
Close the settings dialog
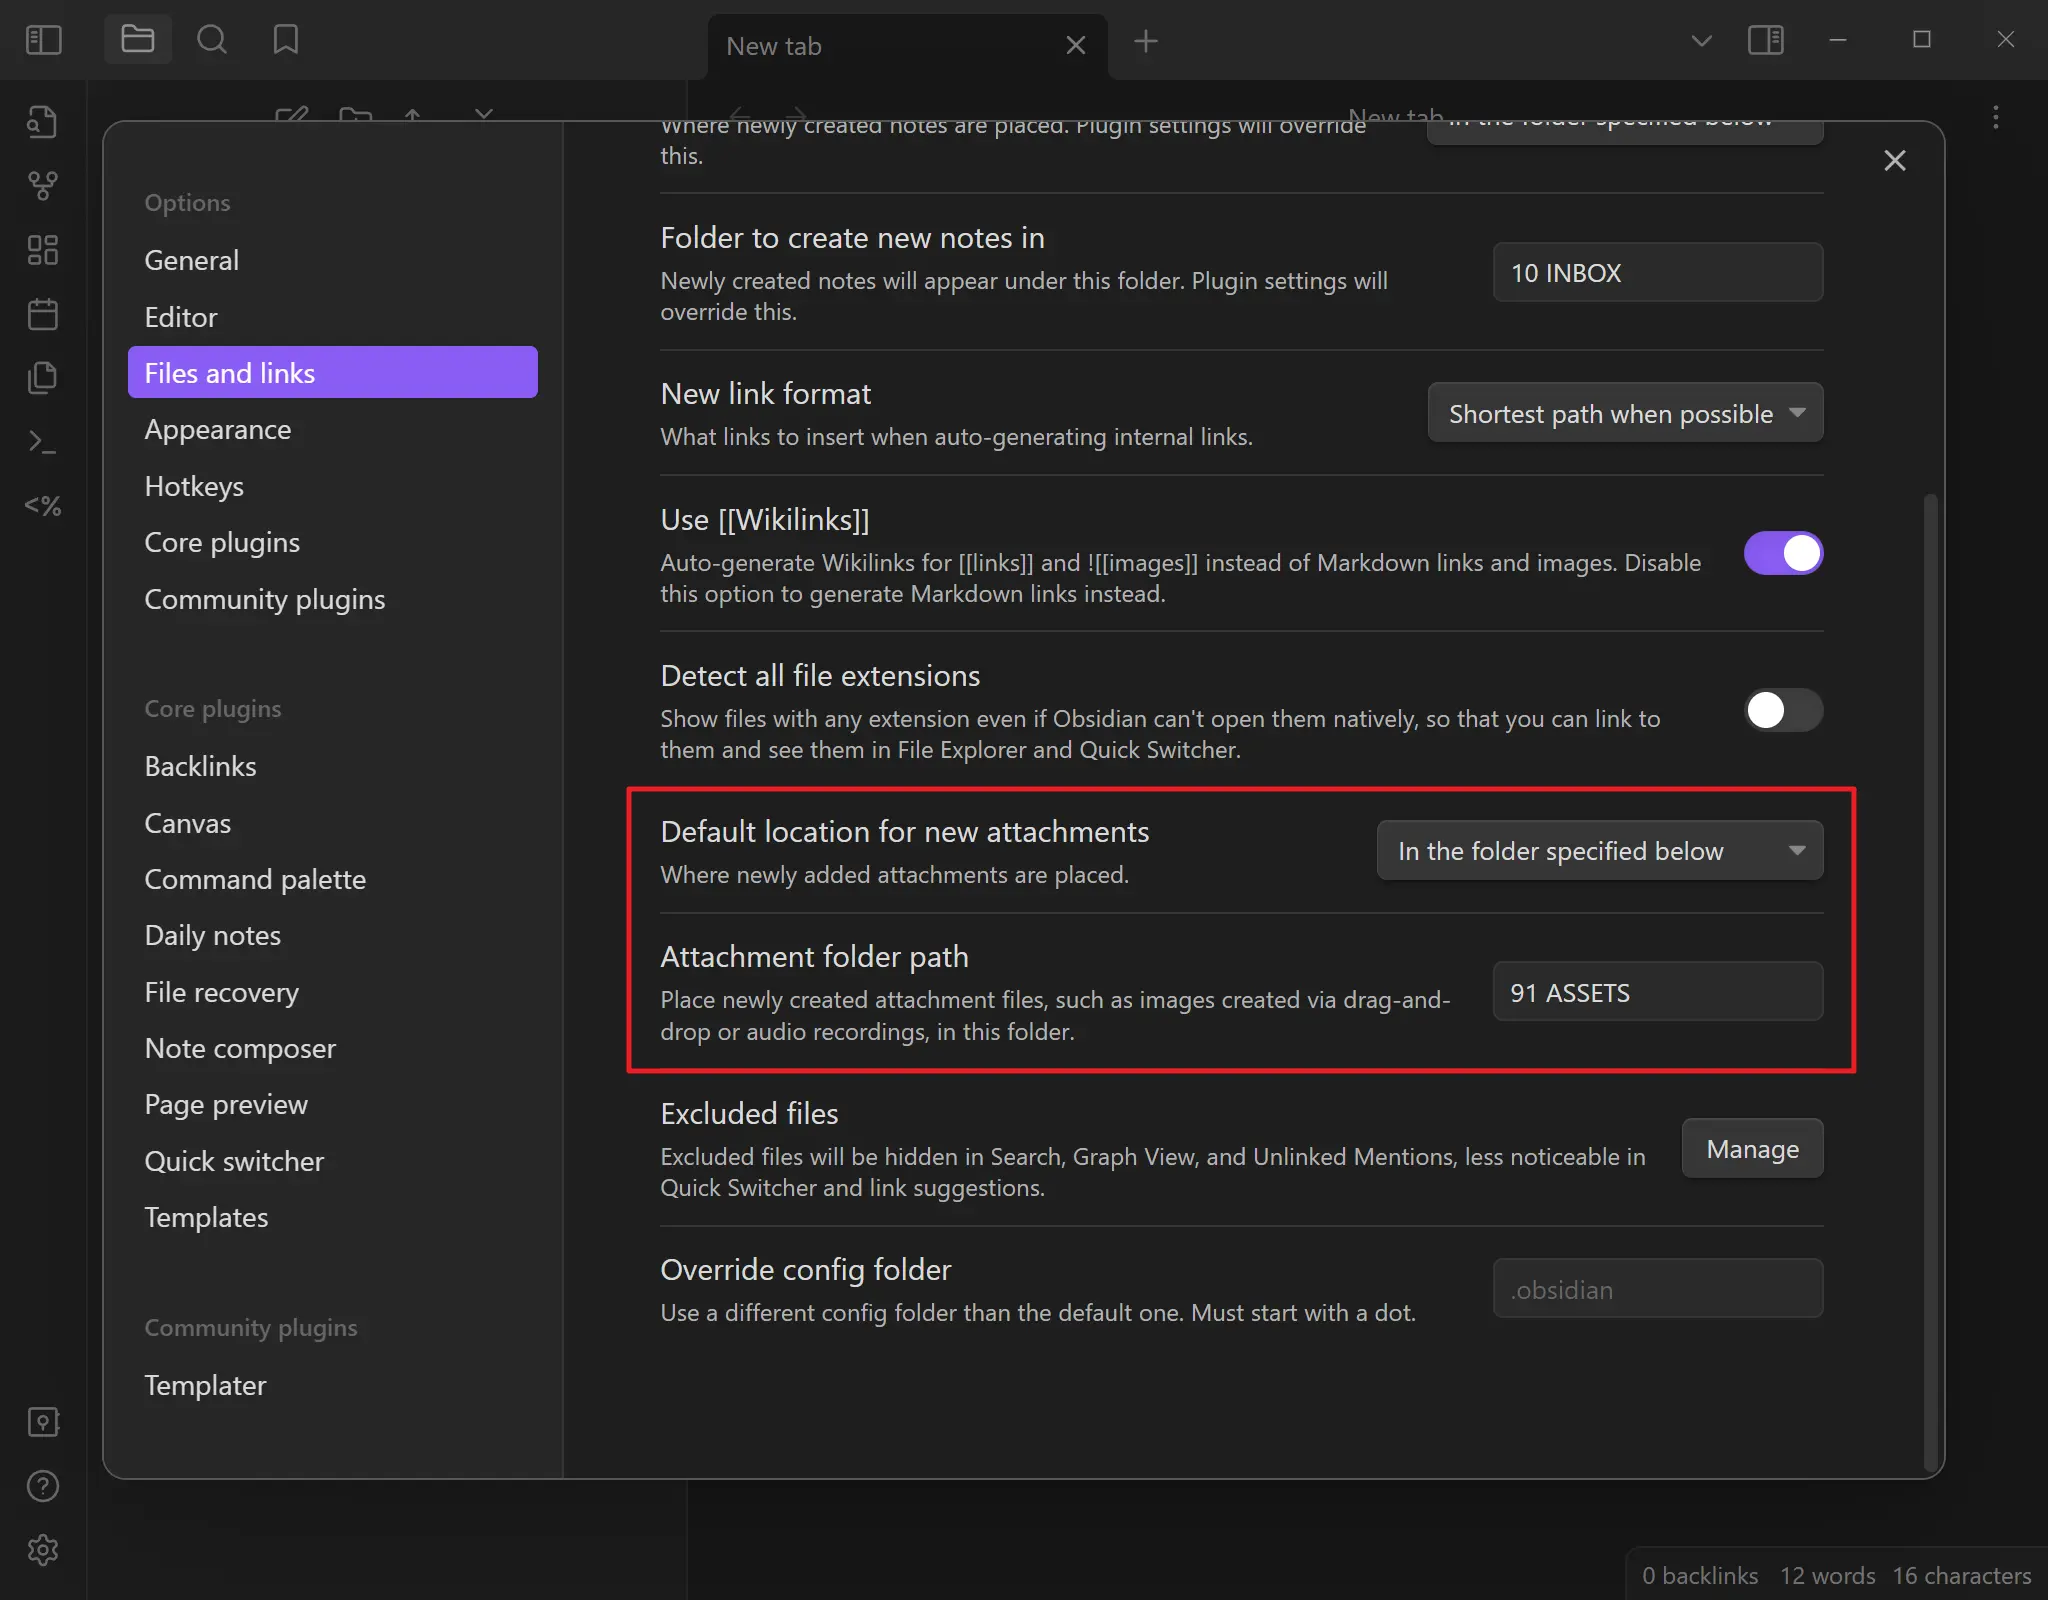pos(1894,160)
